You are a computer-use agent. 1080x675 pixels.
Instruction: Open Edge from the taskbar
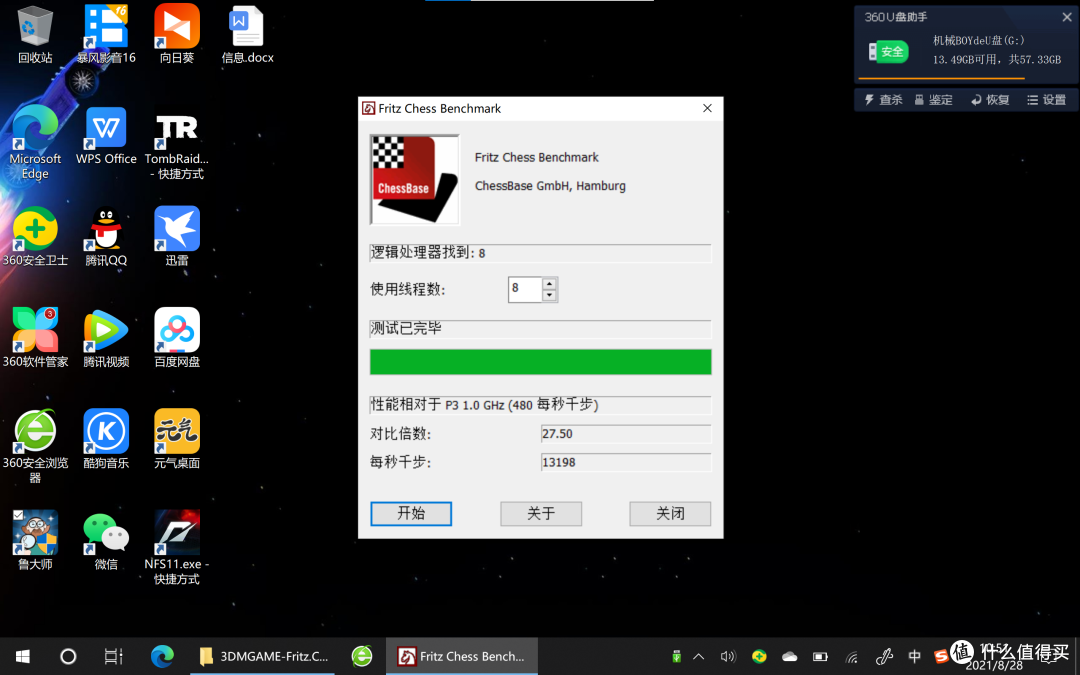tap(163, 656)
